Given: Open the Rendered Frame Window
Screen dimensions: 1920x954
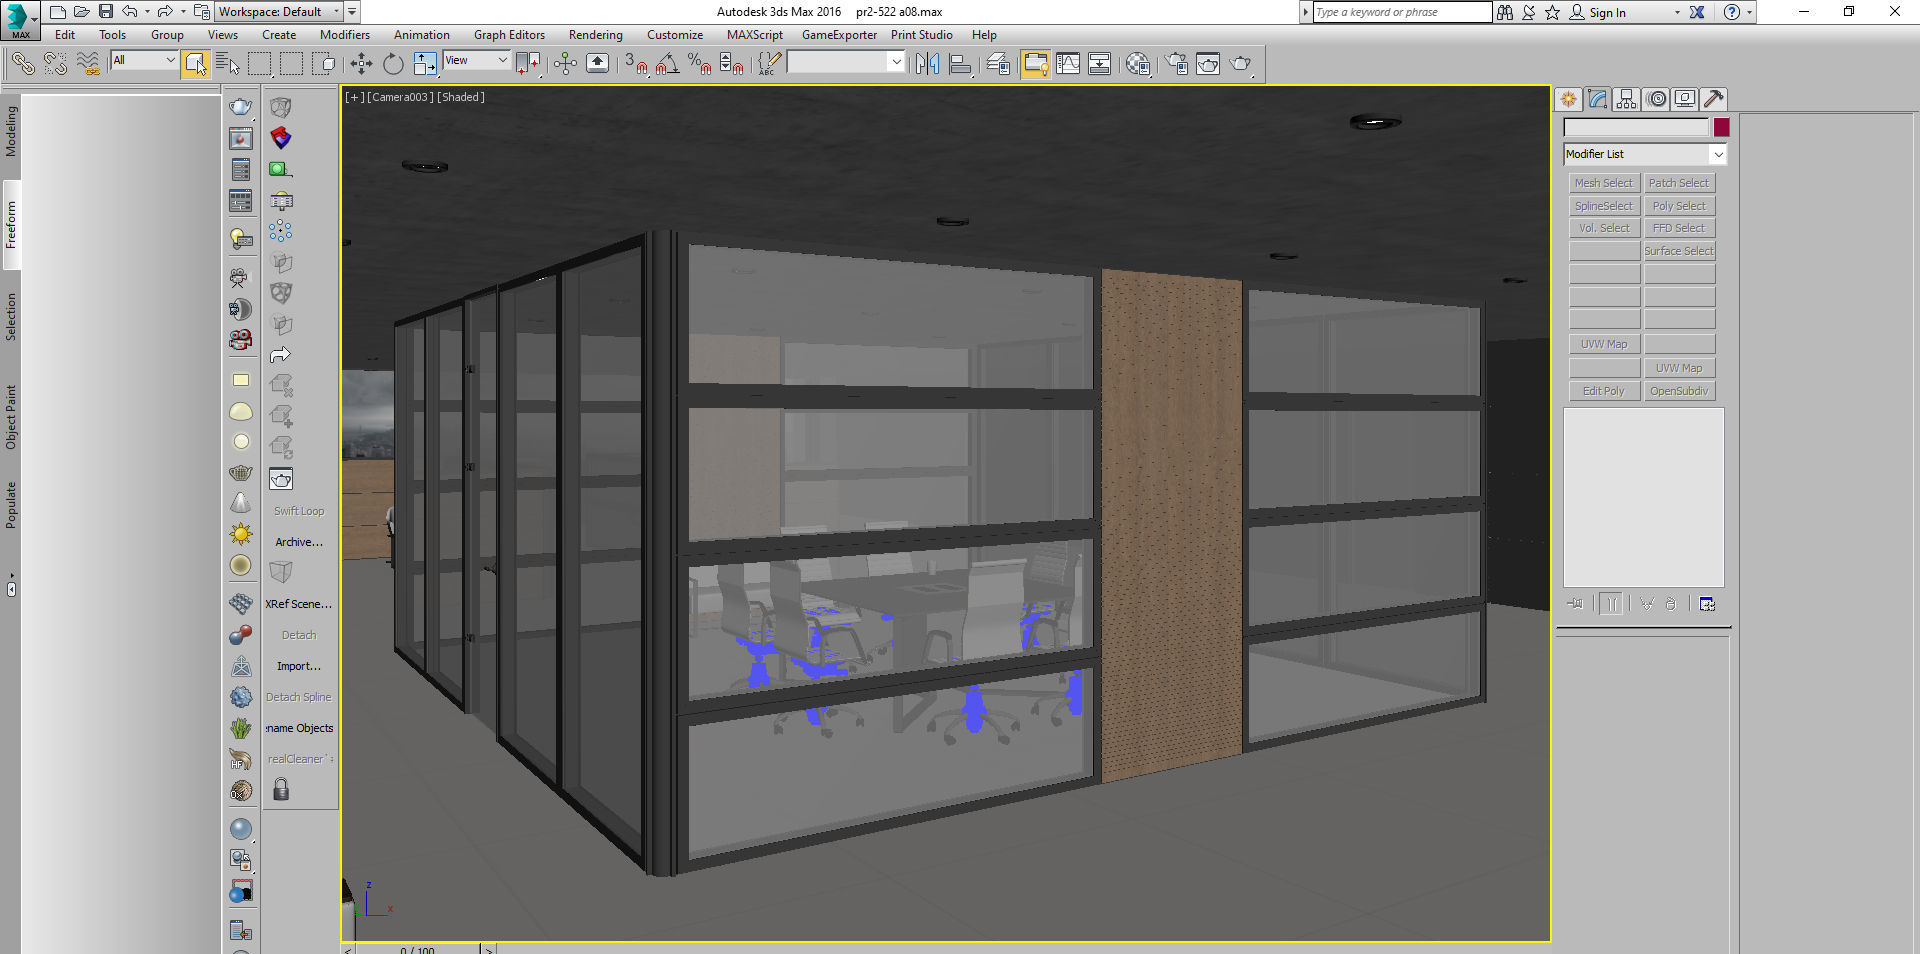Looking at the screenshot, I should point(1208,64).
